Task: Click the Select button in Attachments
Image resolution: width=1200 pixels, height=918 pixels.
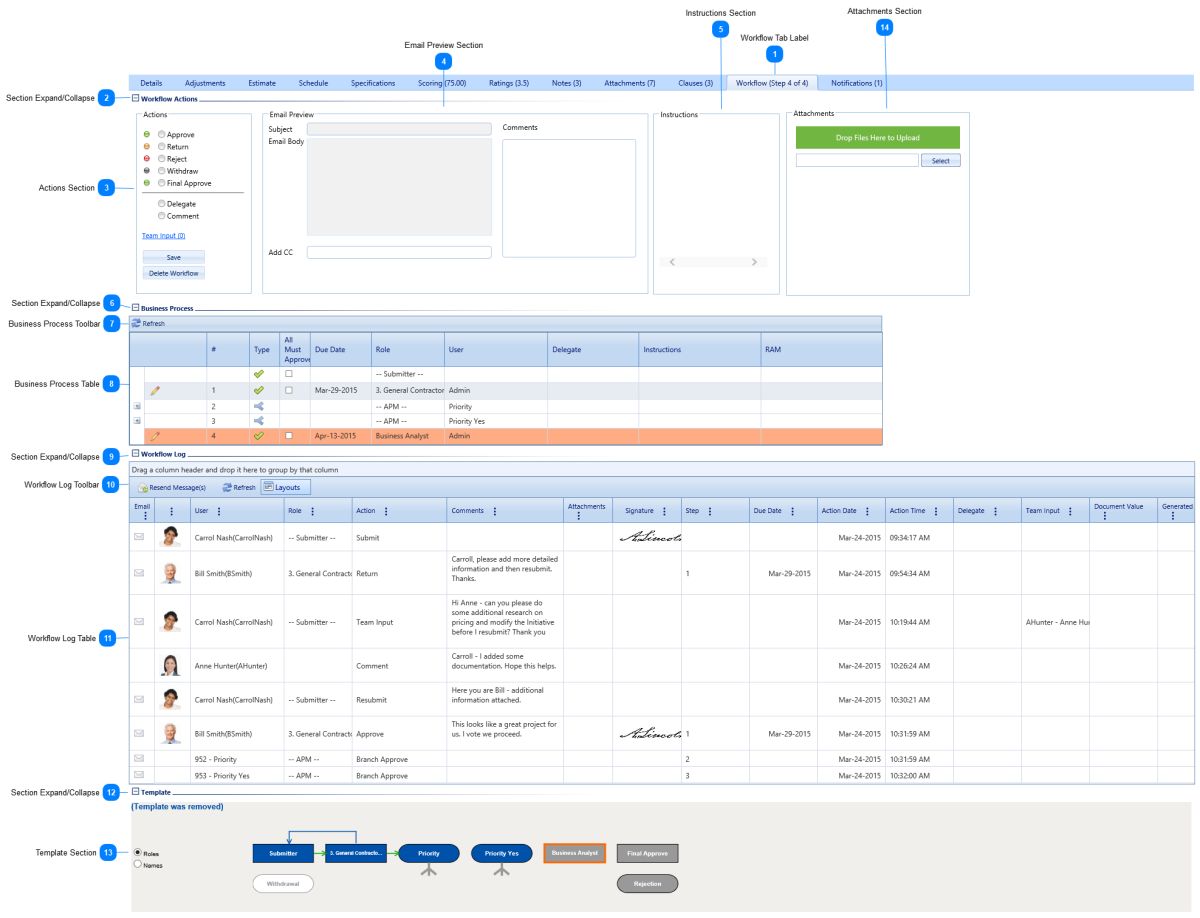Action: [x=941, y=160]
